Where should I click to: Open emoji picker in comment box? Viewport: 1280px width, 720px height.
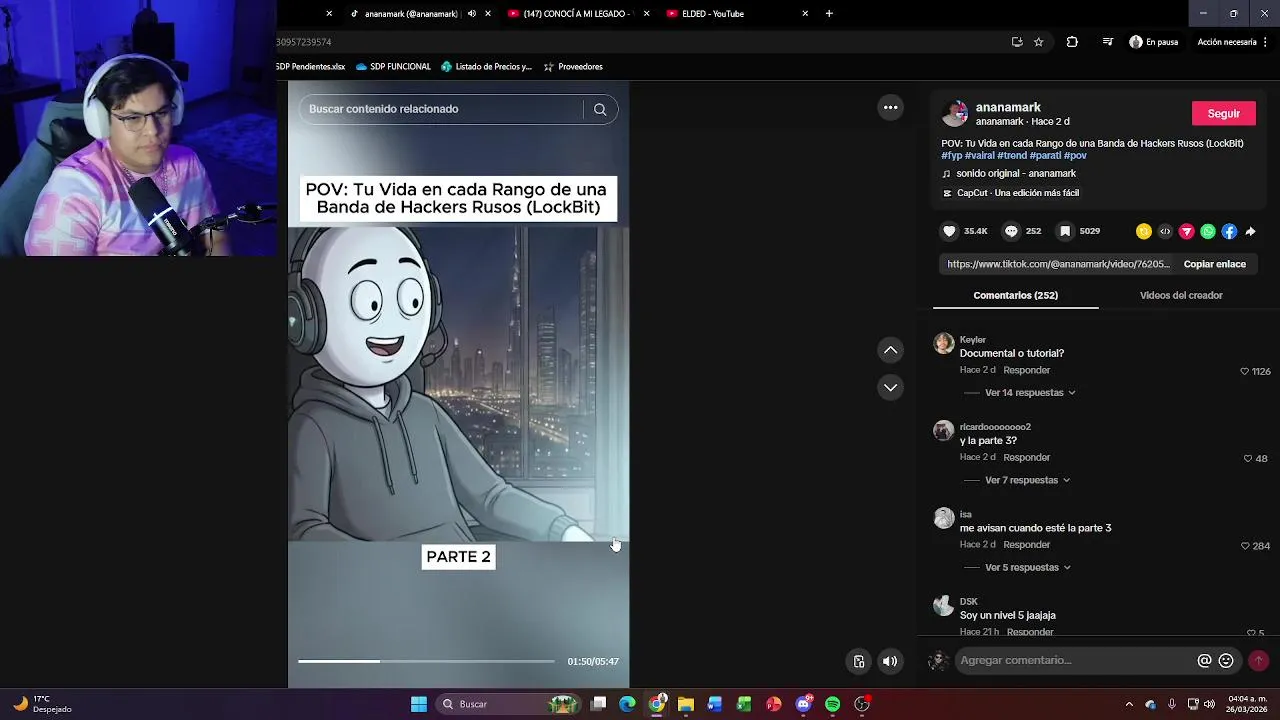point(1226,660)
